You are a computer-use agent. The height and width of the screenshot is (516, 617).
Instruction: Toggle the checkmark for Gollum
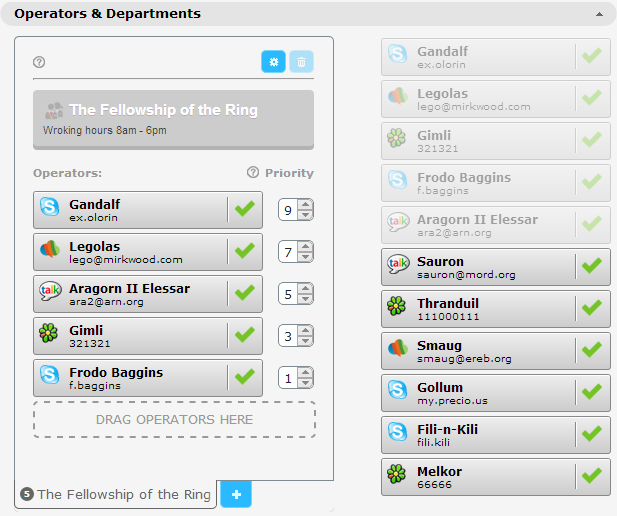point(592,391)
